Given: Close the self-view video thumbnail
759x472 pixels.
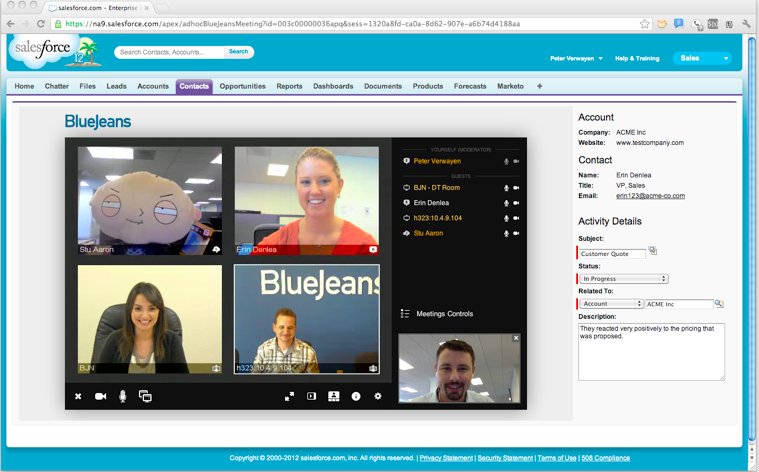Looking at the screenshot, I should pos(516,338).
